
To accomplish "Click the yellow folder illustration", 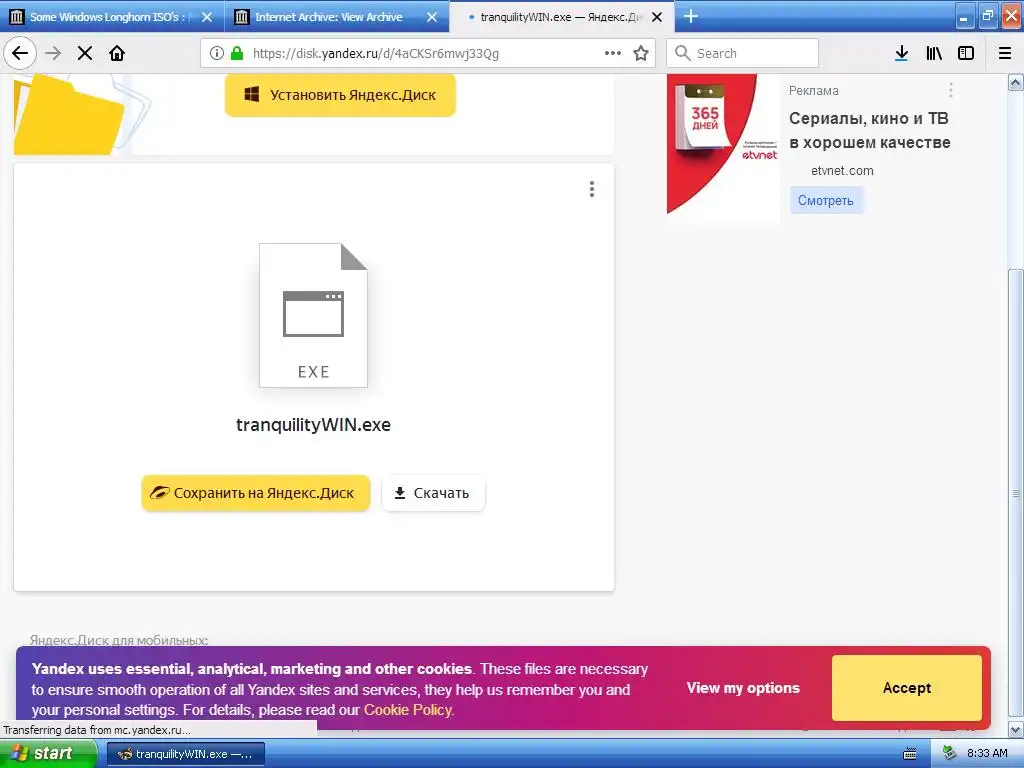I will point(69,114).
